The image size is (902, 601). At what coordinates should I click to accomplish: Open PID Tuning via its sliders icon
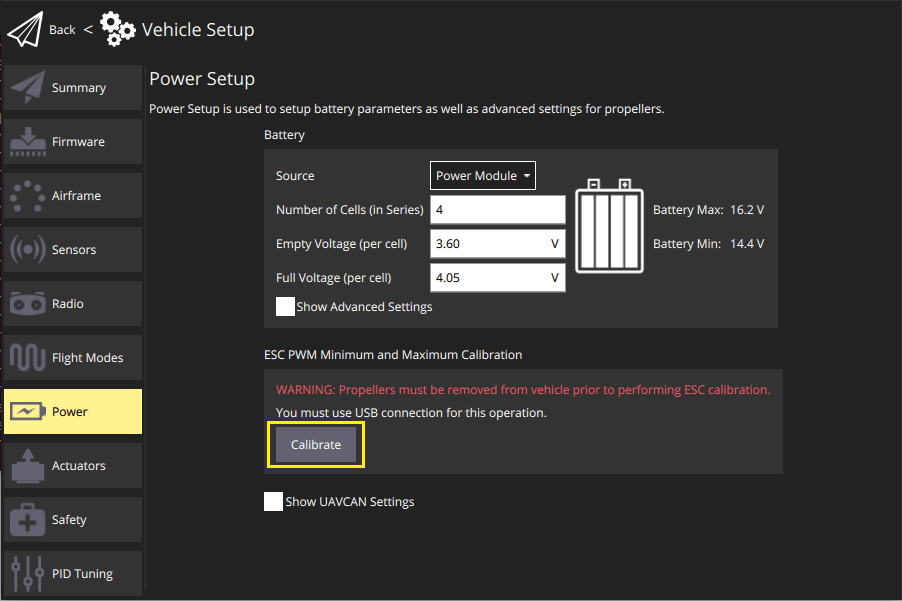[x=28, y=573]
